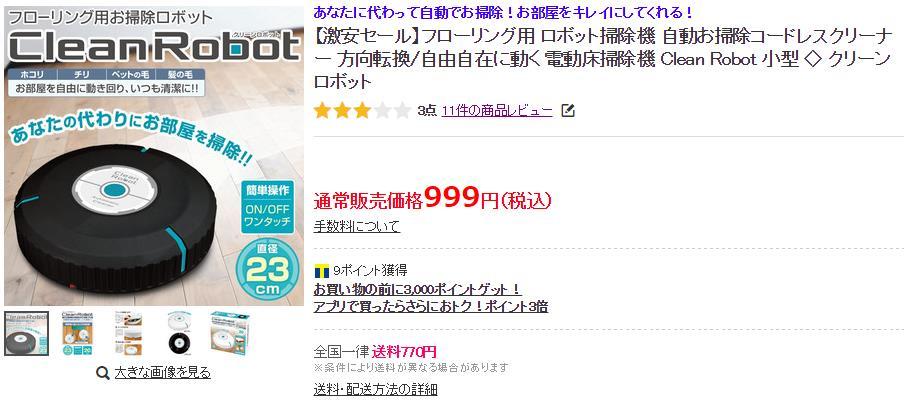Image resolution: width=904 pixels, height=402 pixels.
Task: Select the first black robot thumbnail
Action: coord(27,333)
